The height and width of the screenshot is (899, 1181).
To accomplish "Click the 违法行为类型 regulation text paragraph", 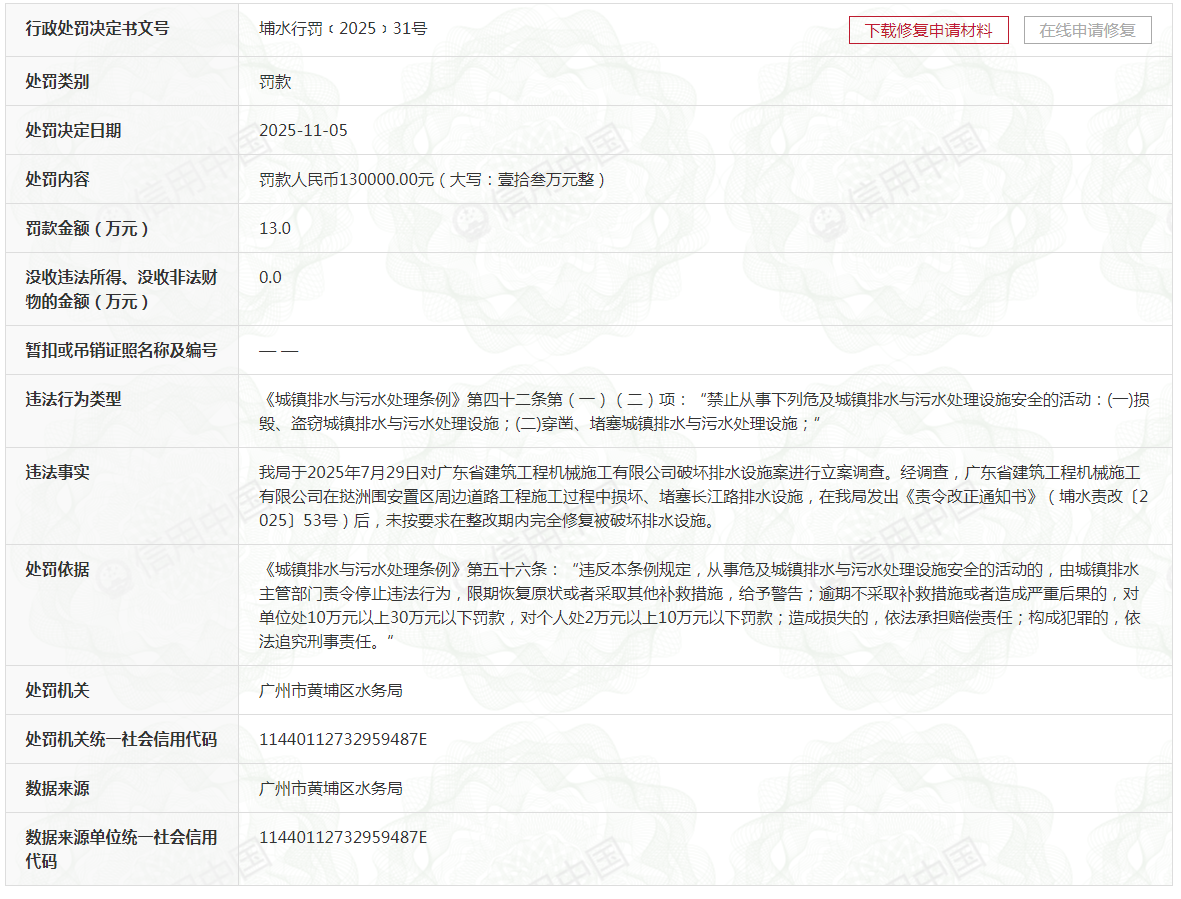I will click(704, 411).
